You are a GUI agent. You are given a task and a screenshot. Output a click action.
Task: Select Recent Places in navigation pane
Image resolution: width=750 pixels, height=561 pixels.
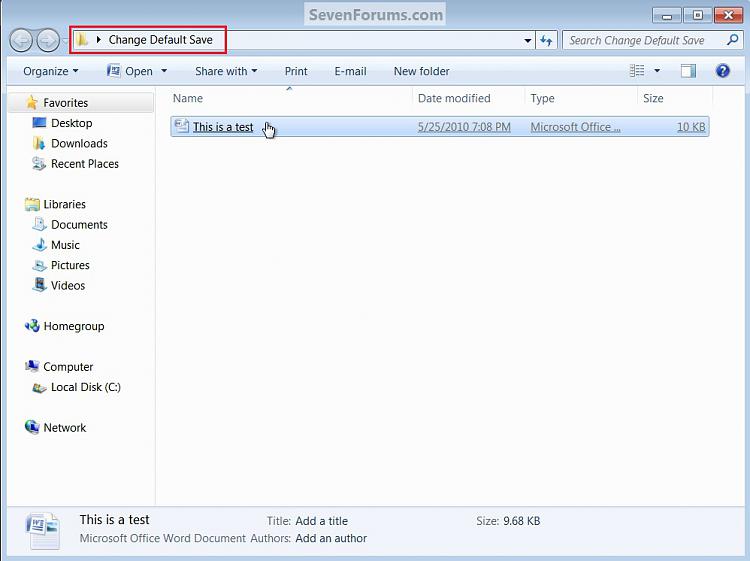point(85,164)
